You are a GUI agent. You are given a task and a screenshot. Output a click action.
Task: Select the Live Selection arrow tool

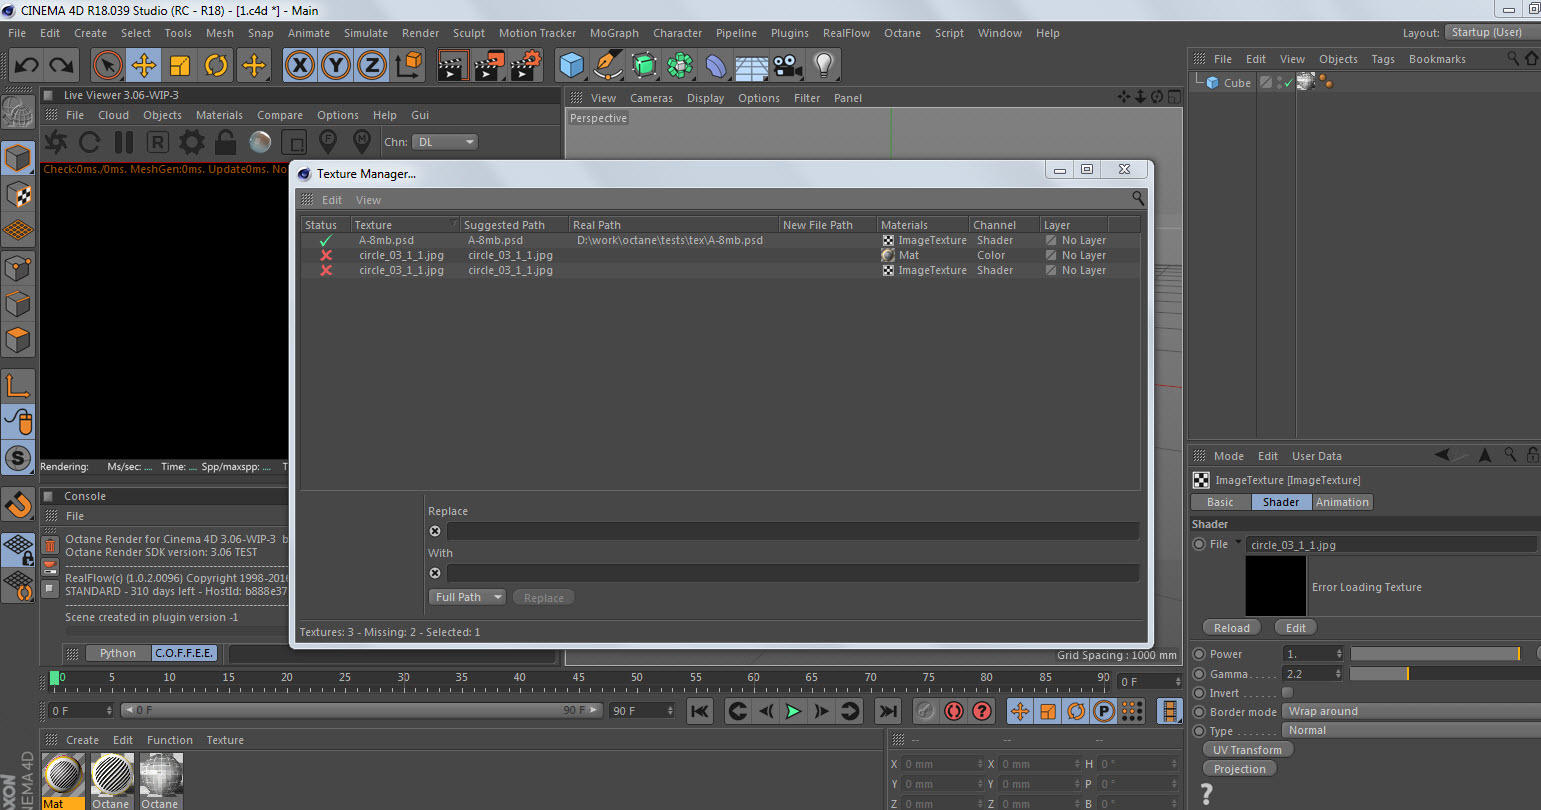[107, 66]
